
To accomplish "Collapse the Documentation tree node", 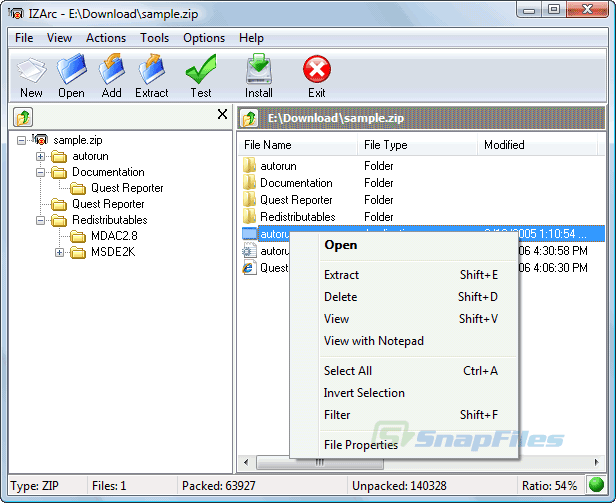I will (40, 173).
